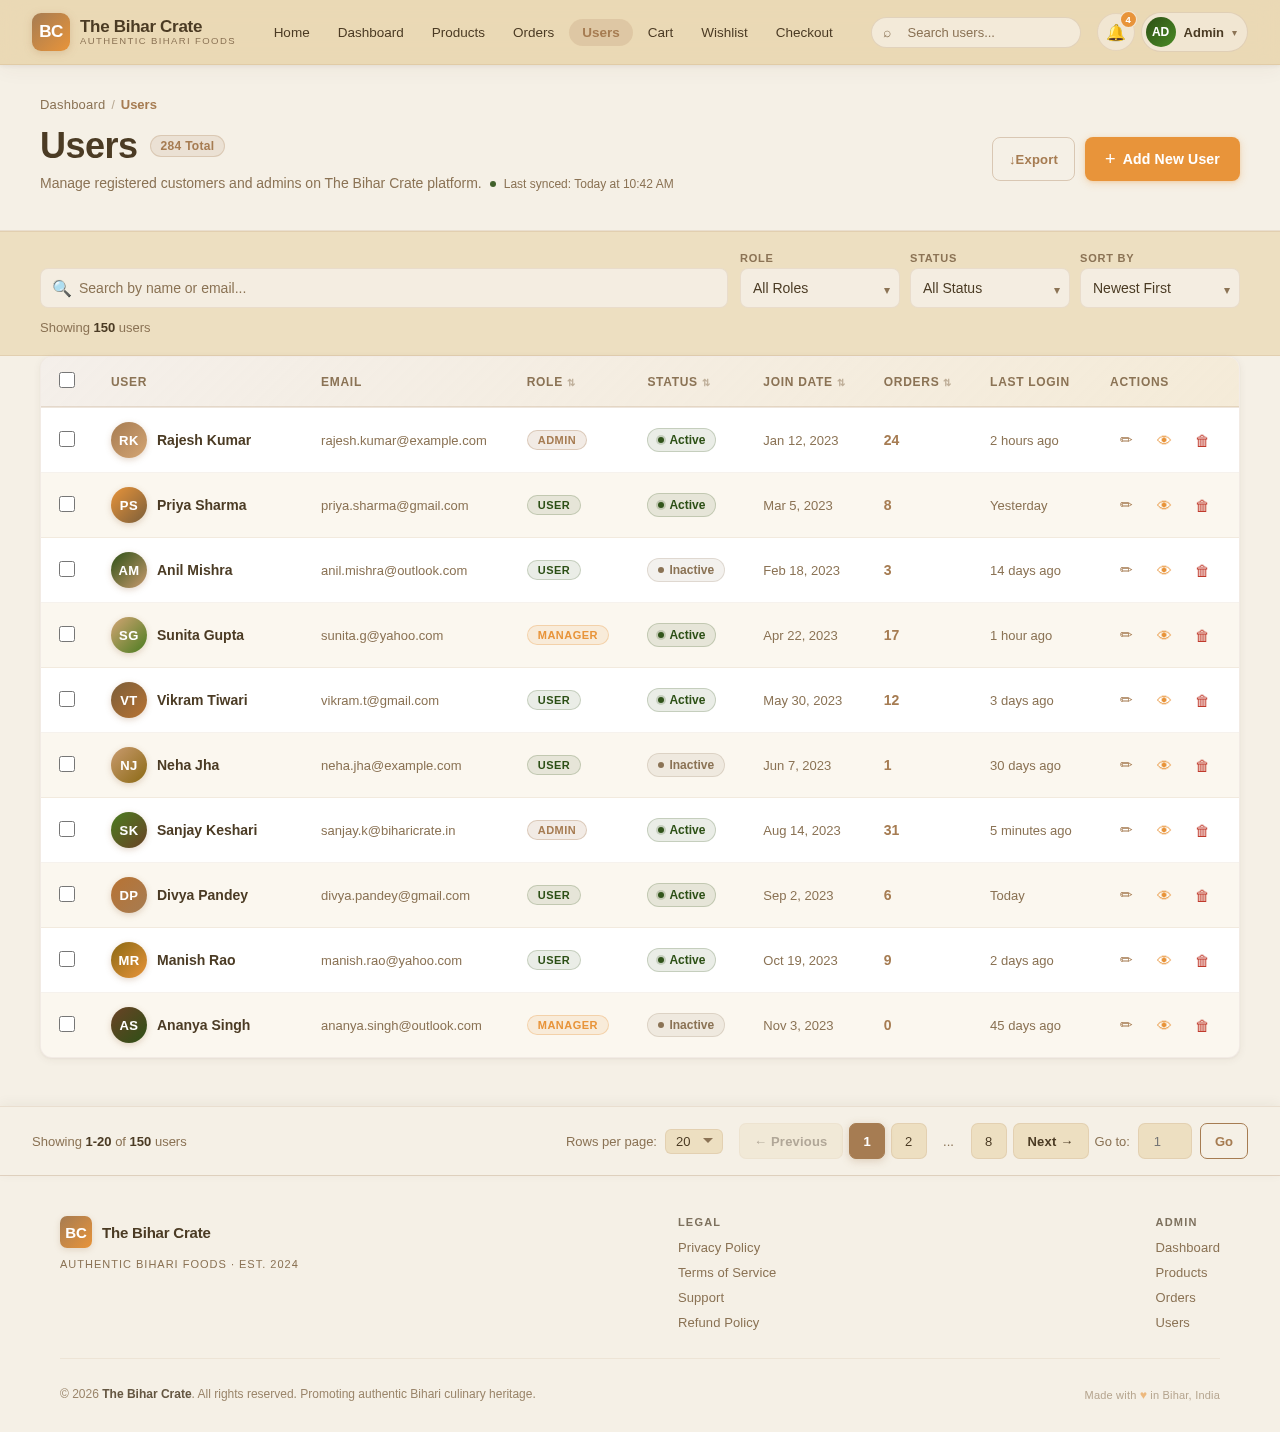
Task: Open Dashboard in top navigation
Action: tap(371, 32)
